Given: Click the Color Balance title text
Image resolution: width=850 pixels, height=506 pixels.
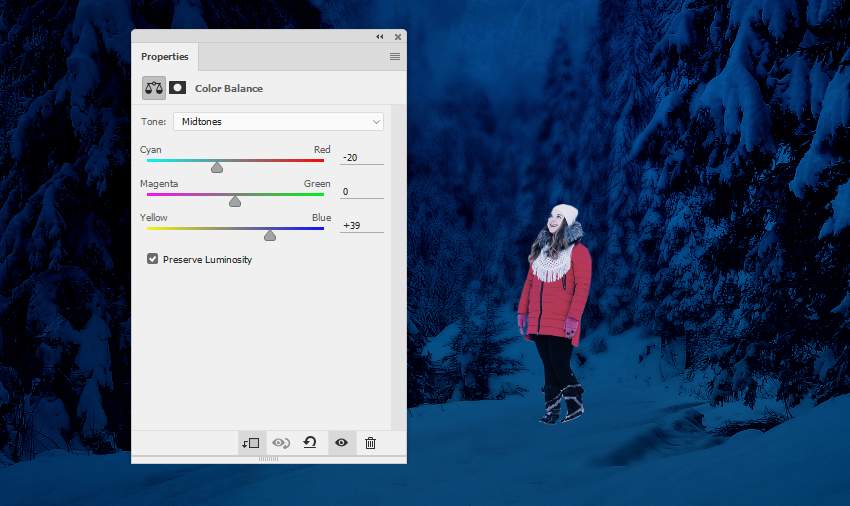Looking at the screenshot, I should [x=229, y=88].
